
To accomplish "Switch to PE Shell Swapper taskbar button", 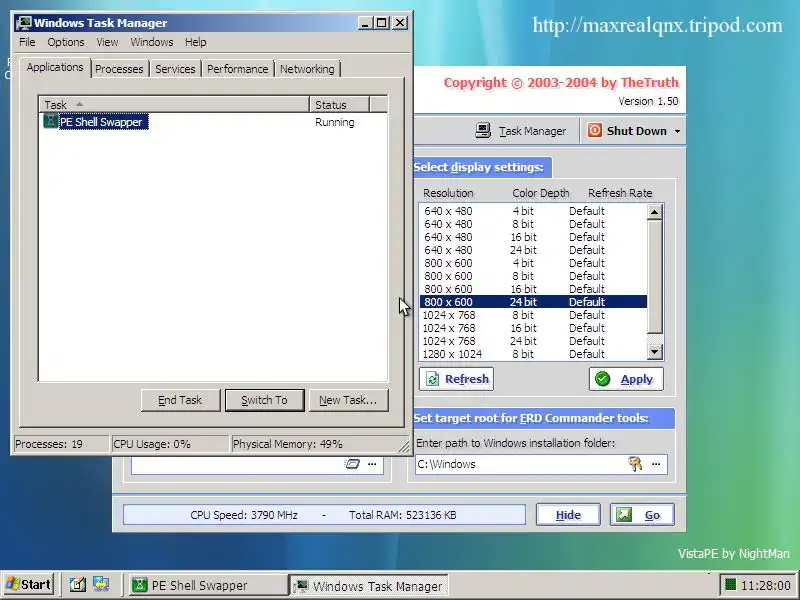I will 208,585.
